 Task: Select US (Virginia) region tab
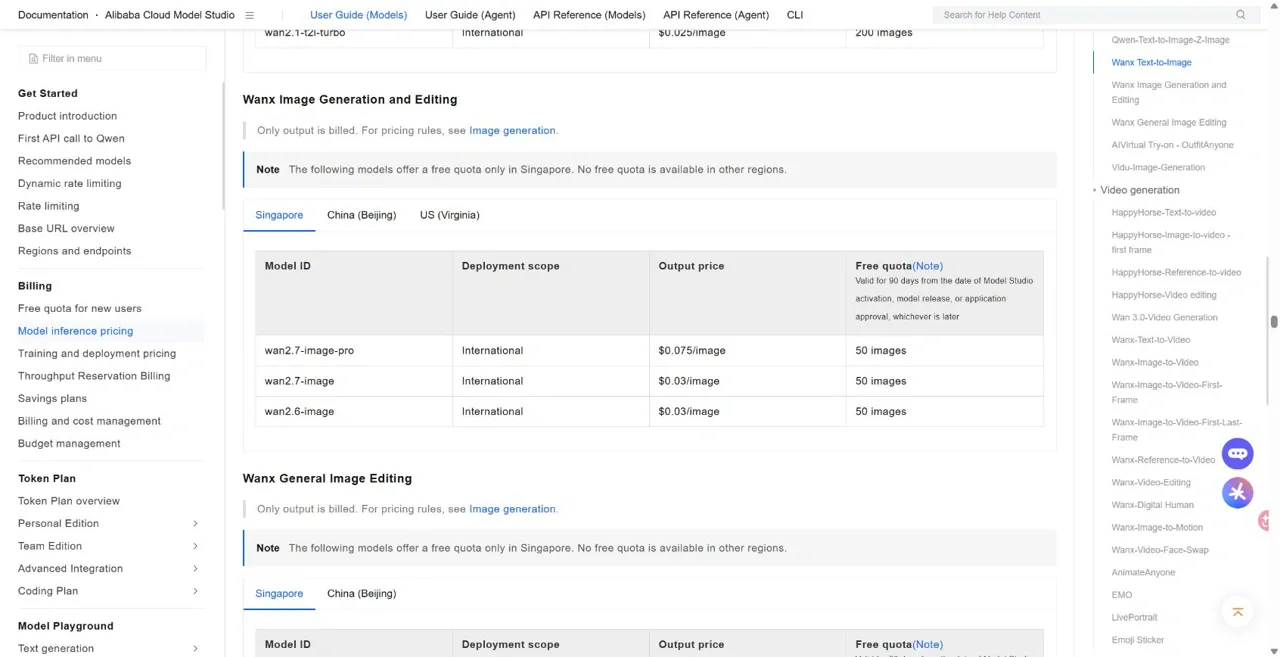click(x=449, y=215)
